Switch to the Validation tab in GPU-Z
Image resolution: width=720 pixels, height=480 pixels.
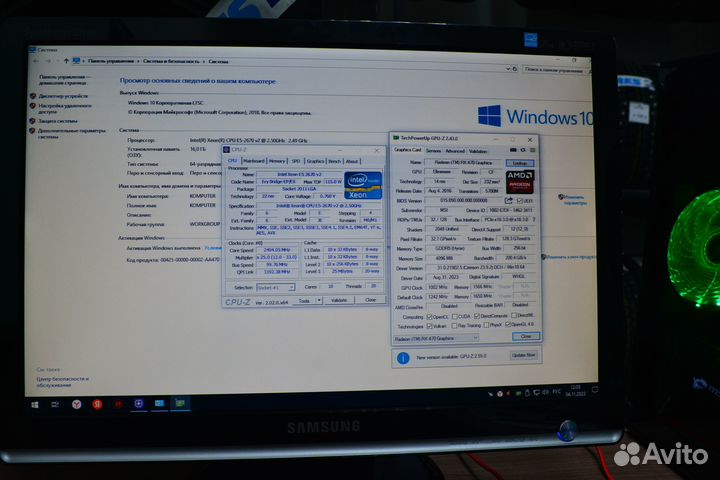pos(478,151)
